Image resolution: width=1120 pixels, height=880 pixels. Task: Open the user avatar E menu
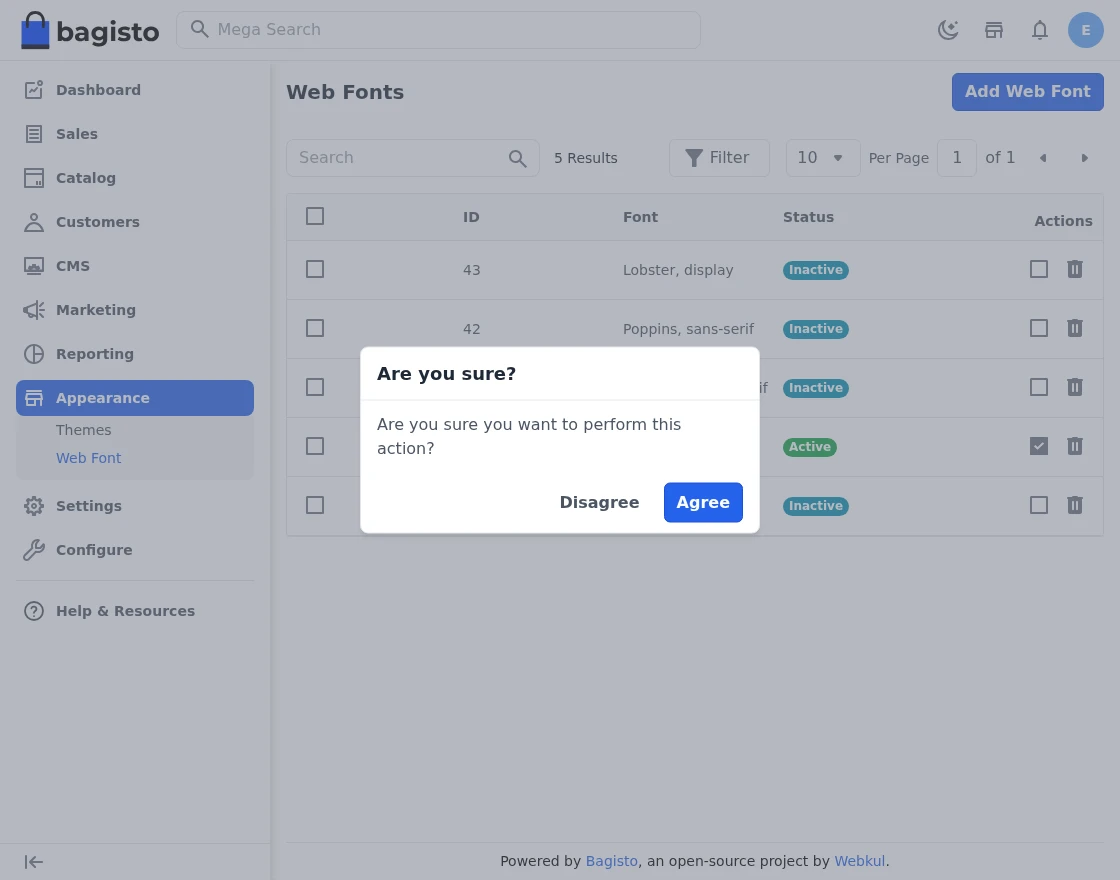[x=1085, y=30]
